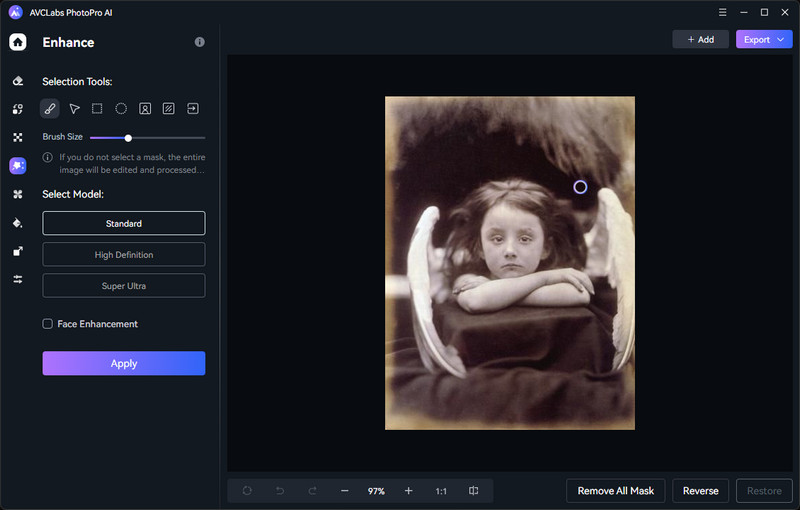Redo the last action

312,491
